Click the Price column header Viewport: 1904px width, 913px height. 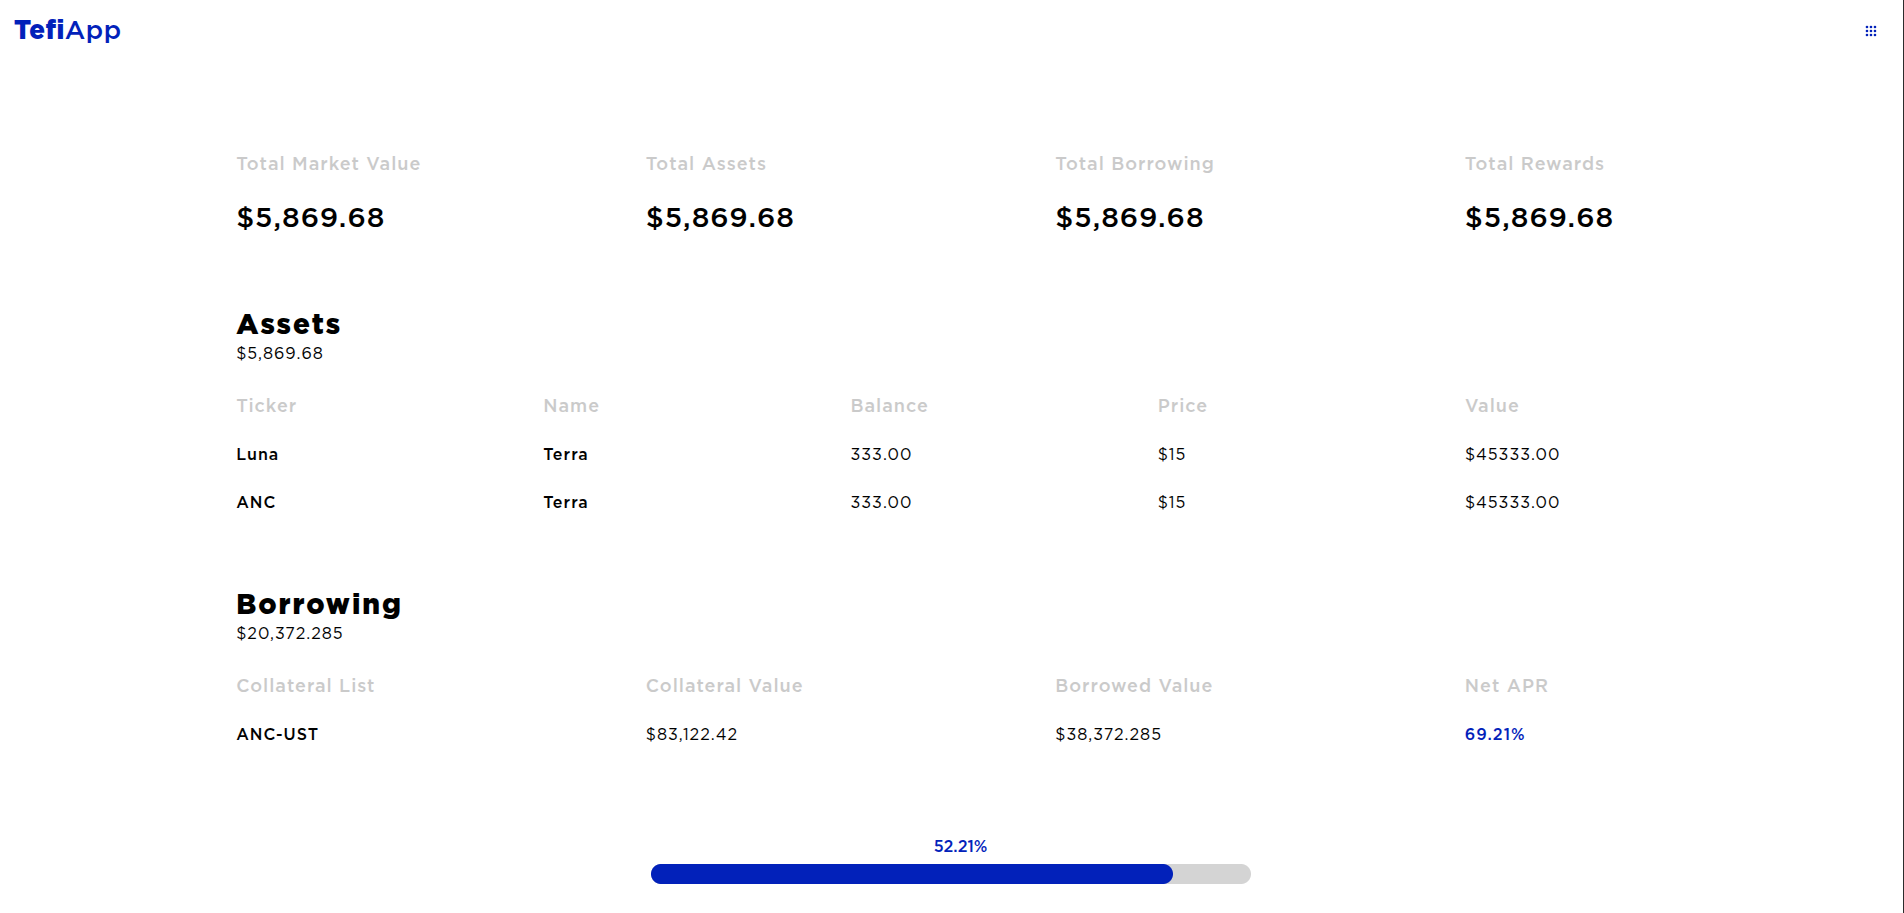(x=1182, y=405)
